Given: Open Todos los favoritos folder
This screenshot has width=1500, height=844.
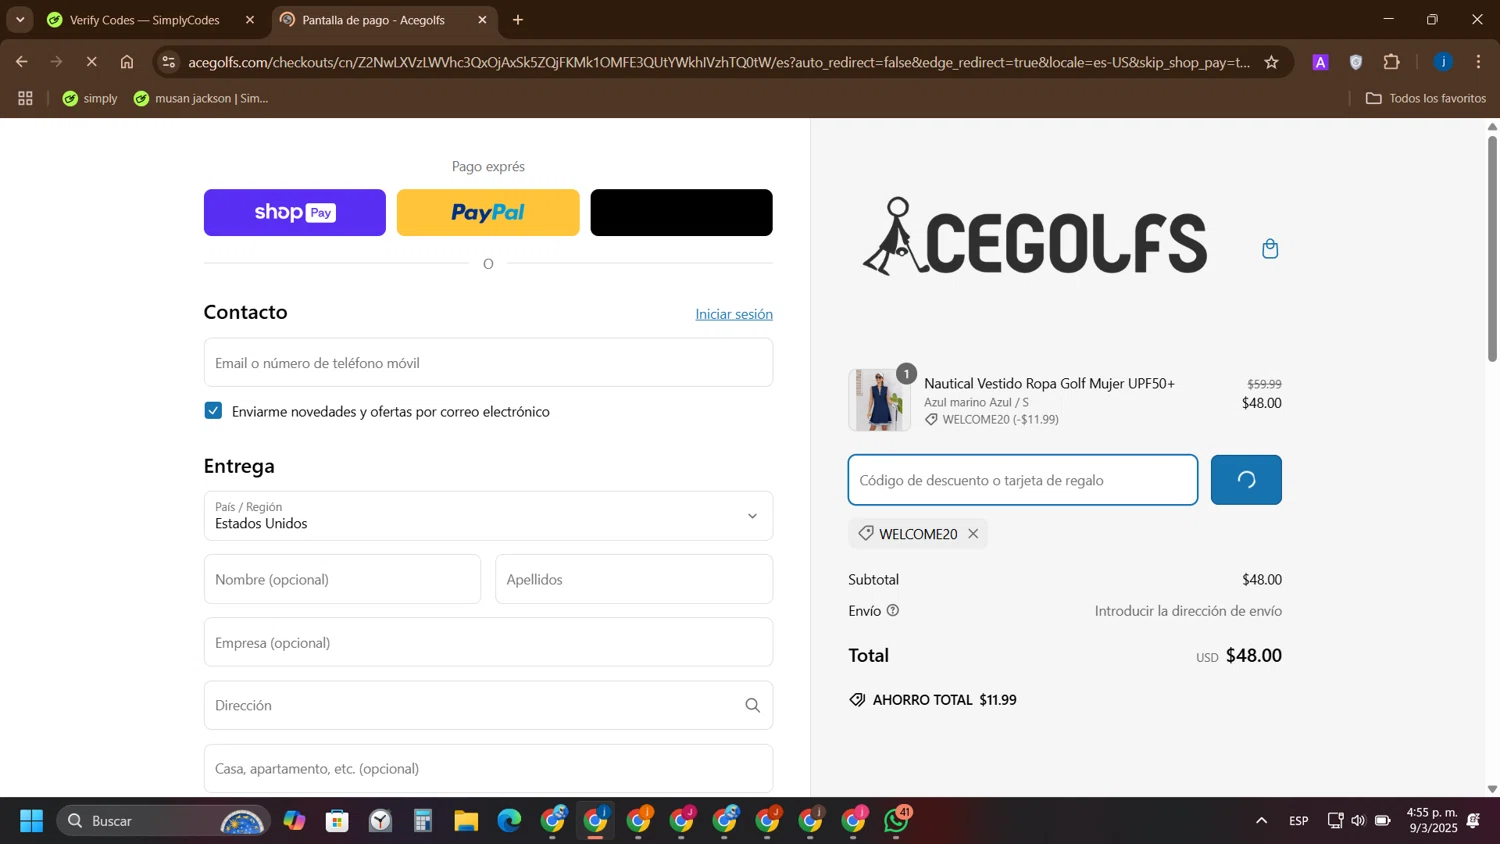Looking at the screenshot, I should pos(1426,98).
